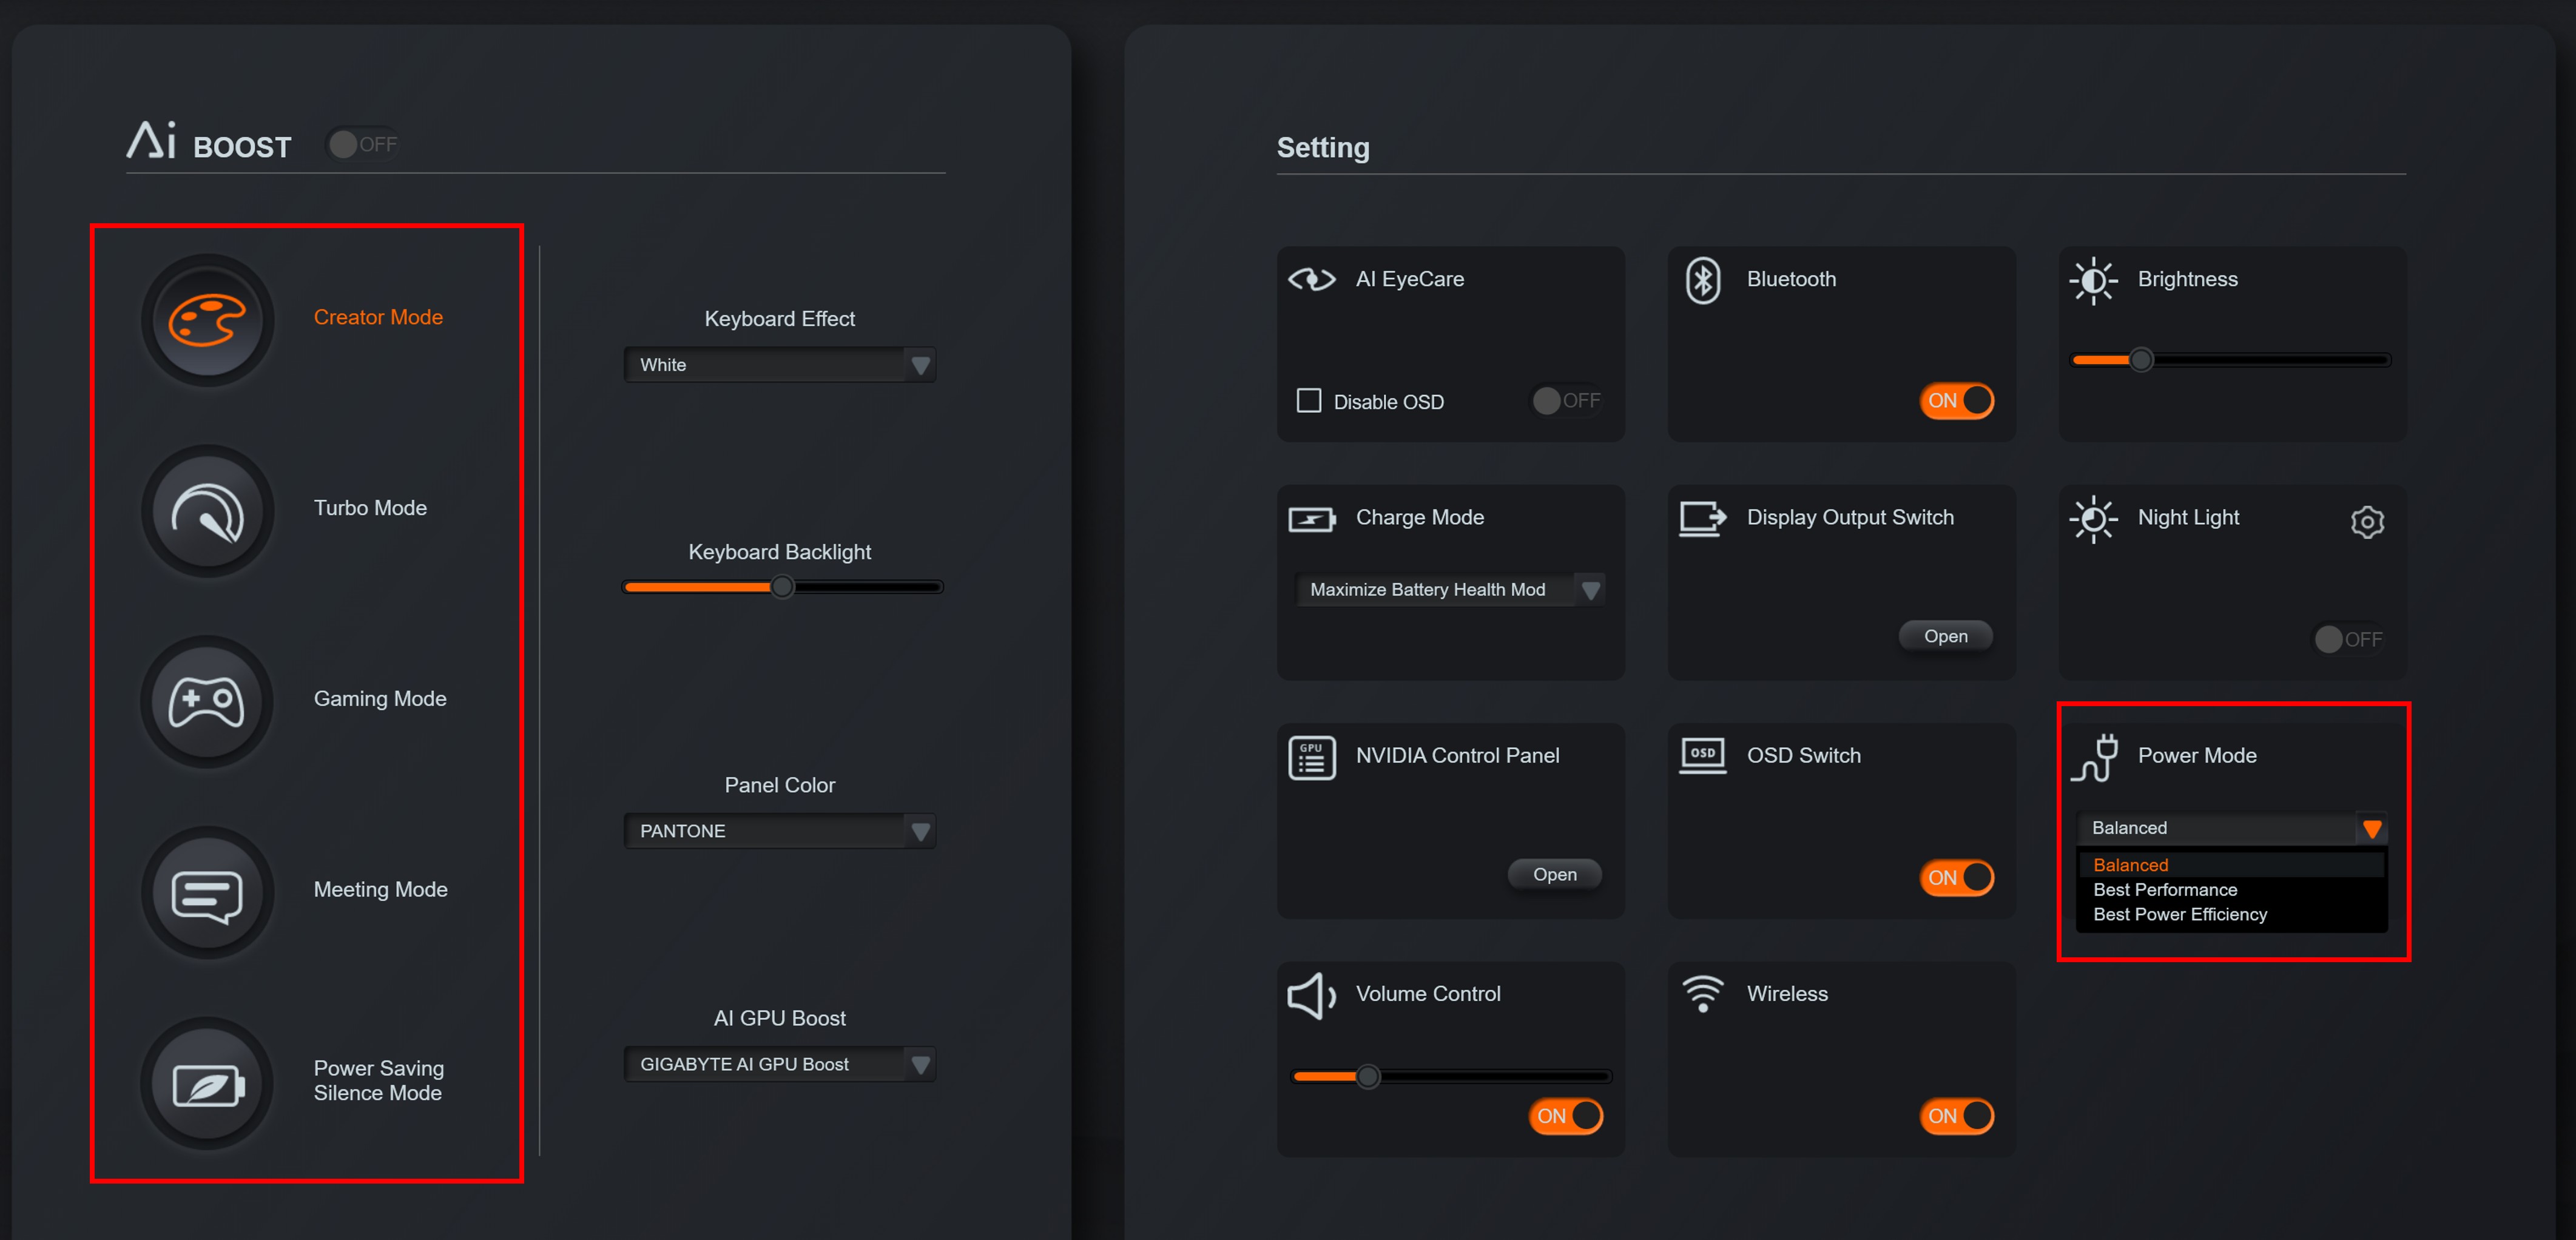Switch to Gaming Mode controller icon

[x=207, y=701]
